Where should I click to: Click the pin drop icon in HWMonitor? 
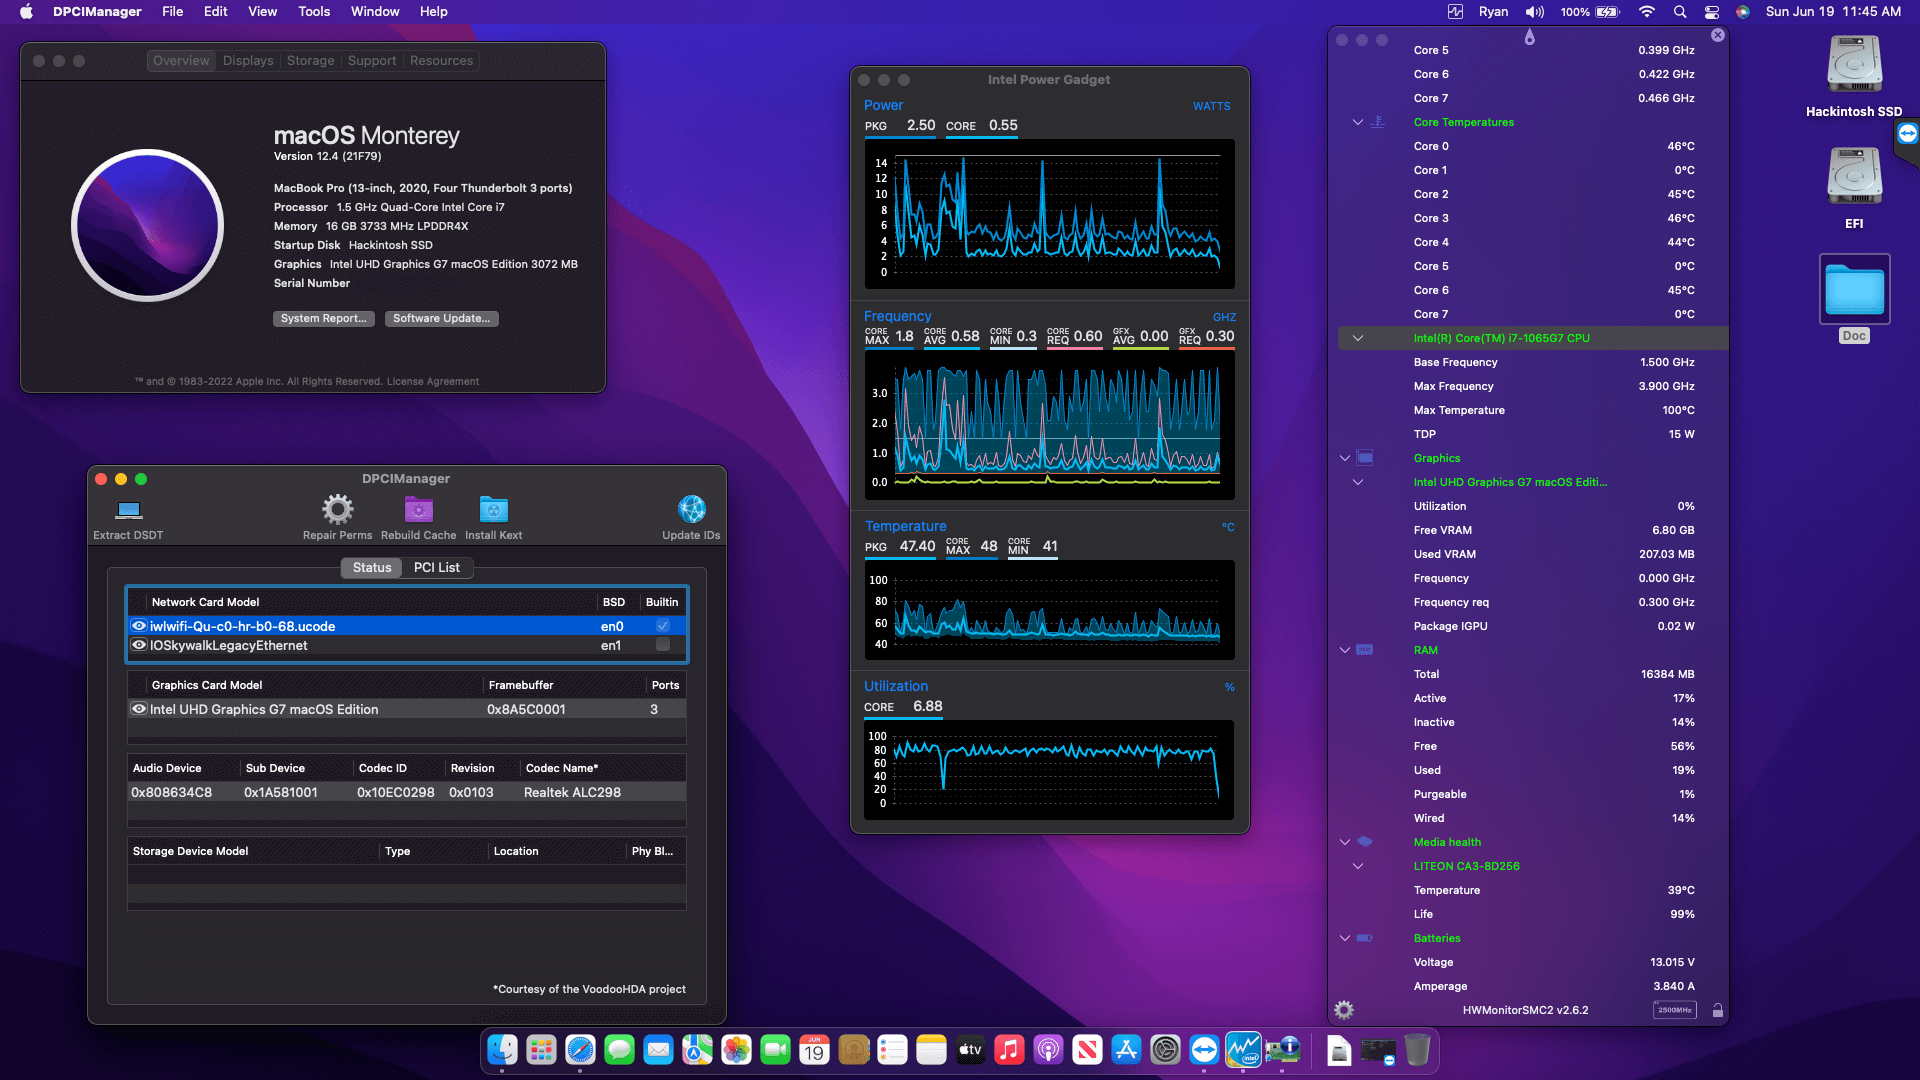click(x=1529, y=38)
